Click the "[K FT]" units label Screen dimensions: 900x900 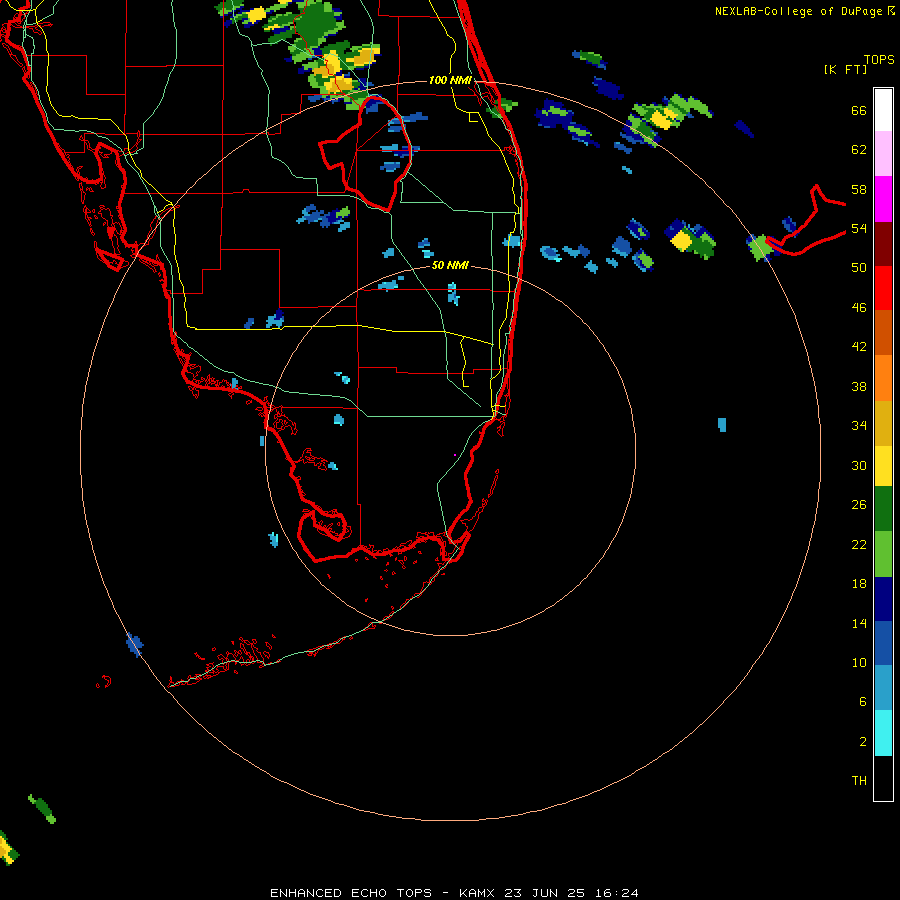coord(845,69)
